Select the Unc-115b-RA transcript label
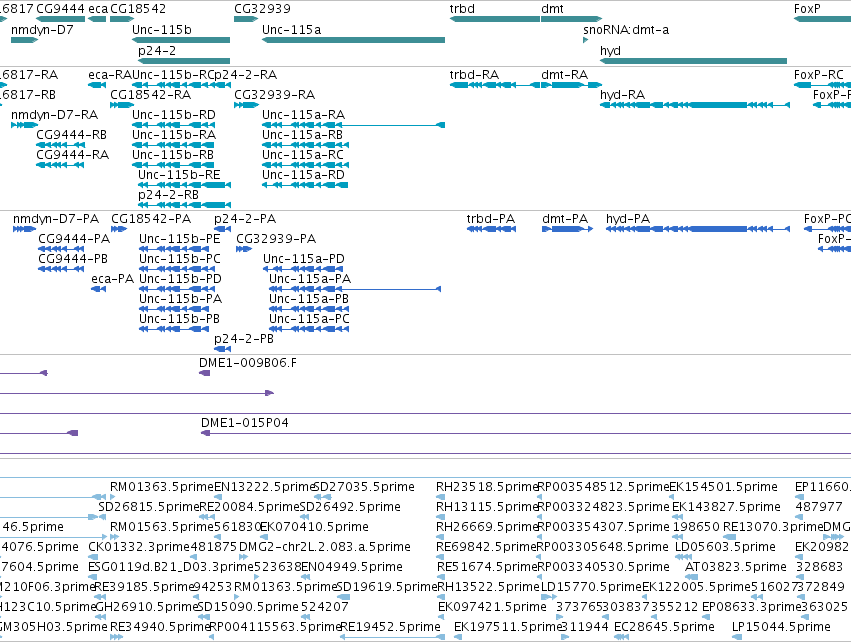851x642 pixels. (174, 135)
